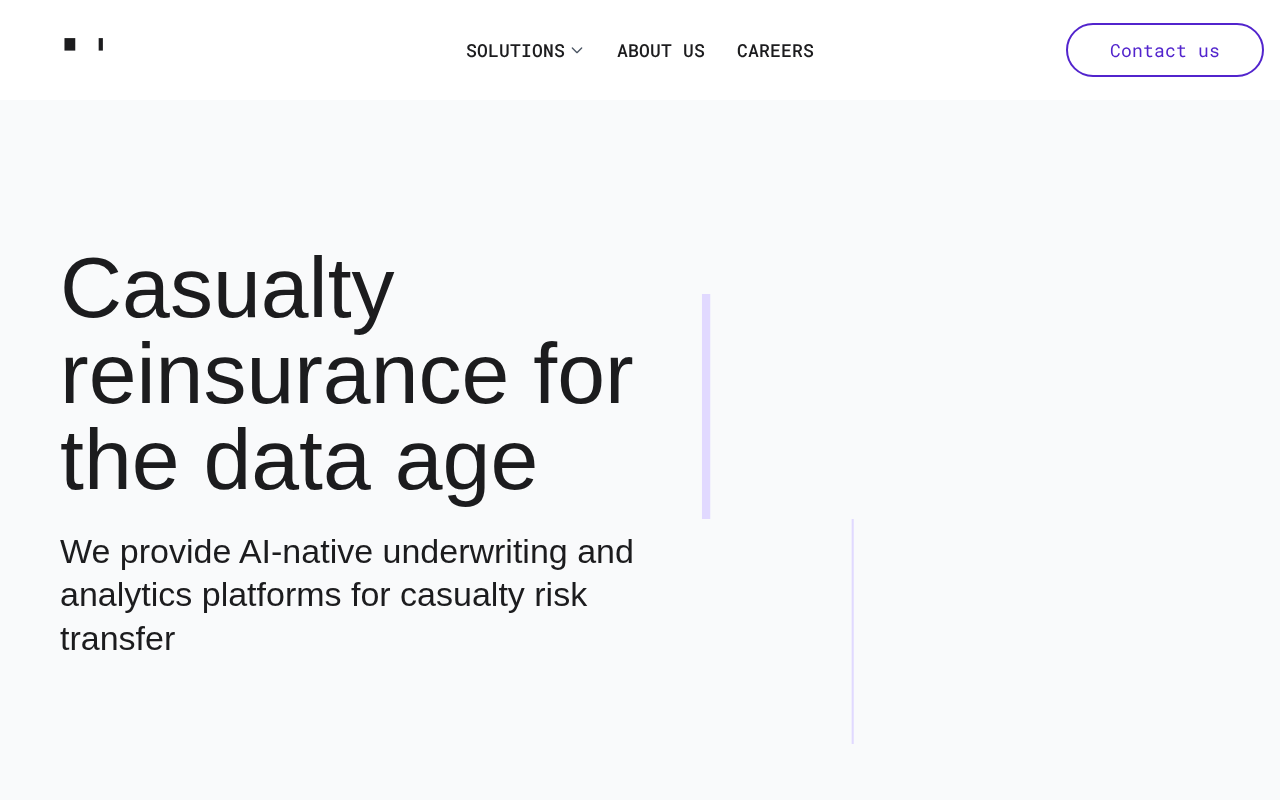Click the word "for" in the headline
Screen dimensions: 1280x800
pyautogui.click(x=583, y=374)
